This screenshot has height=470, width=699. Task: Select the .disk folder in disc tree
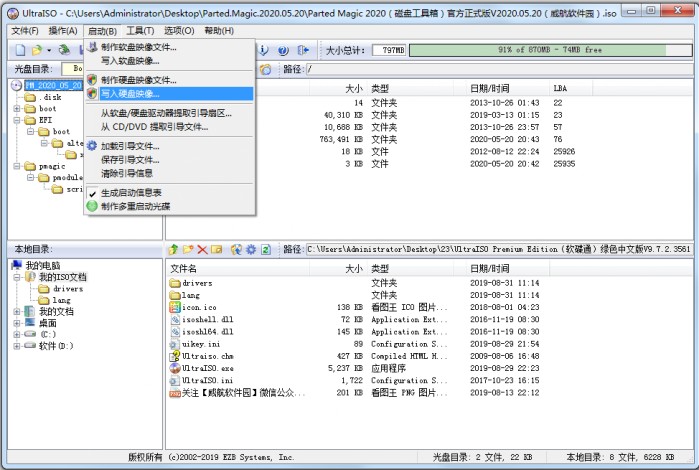point(50,97)
